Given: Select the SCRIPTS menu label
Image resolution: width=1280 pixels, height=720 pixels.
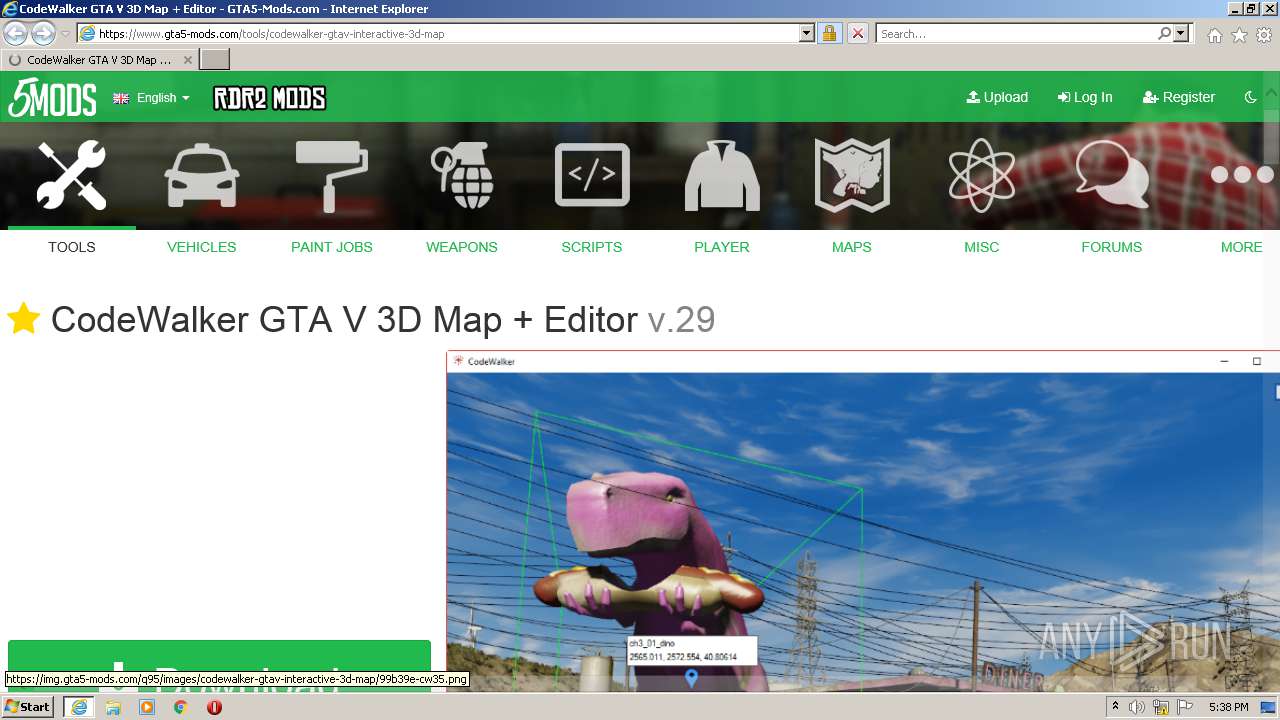Looking at the screenshot, I should coord(592,247).
